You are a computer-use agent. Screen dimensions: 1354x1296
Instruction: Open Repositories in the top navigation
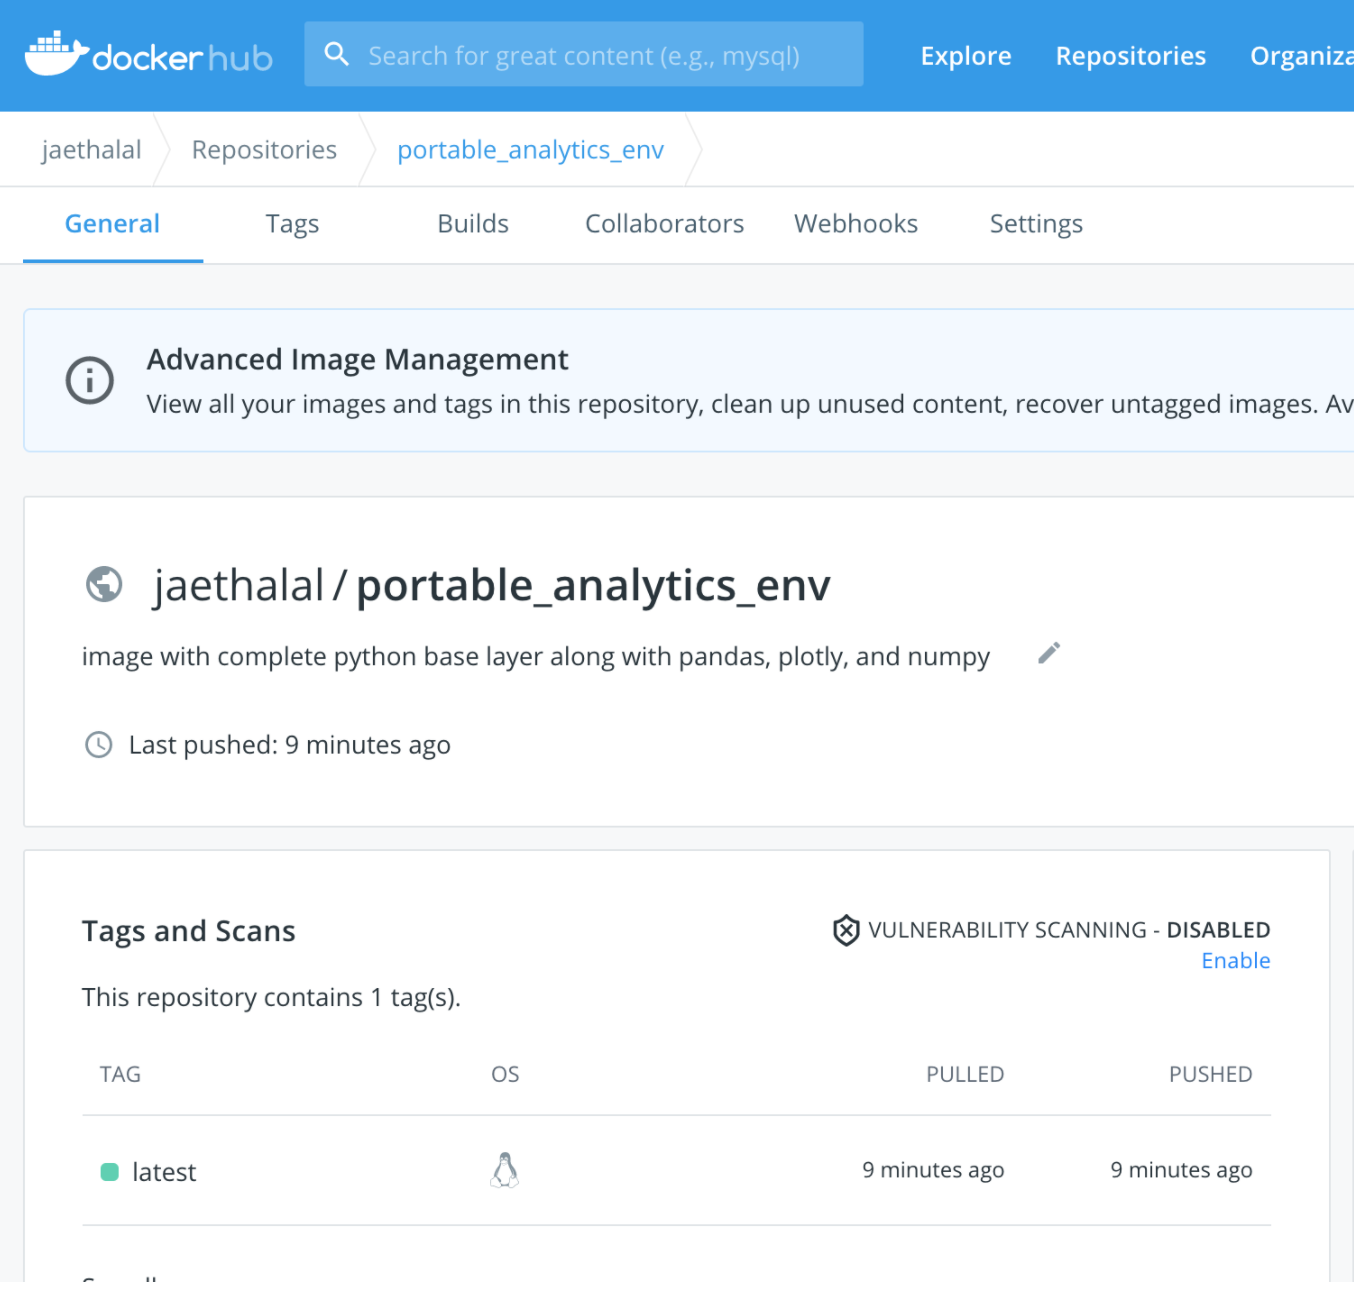click(1131, 56)
